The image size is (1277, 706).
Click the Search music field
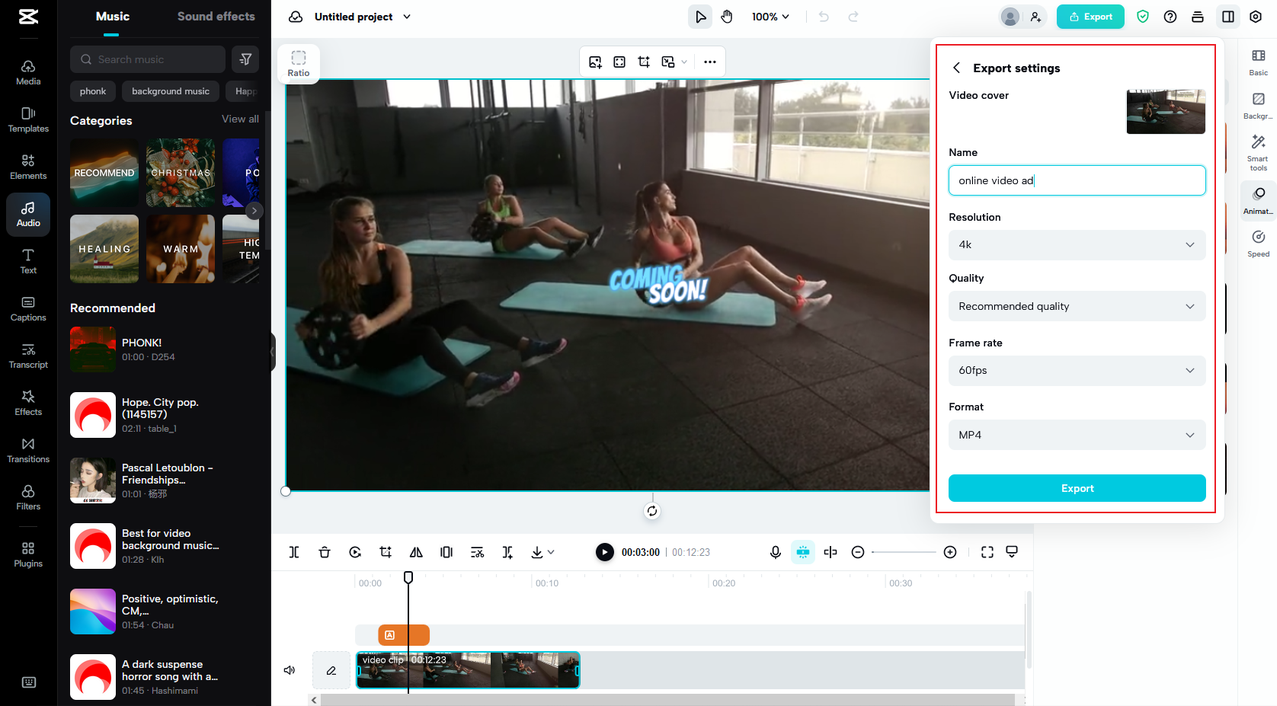[x=147, y=59]
